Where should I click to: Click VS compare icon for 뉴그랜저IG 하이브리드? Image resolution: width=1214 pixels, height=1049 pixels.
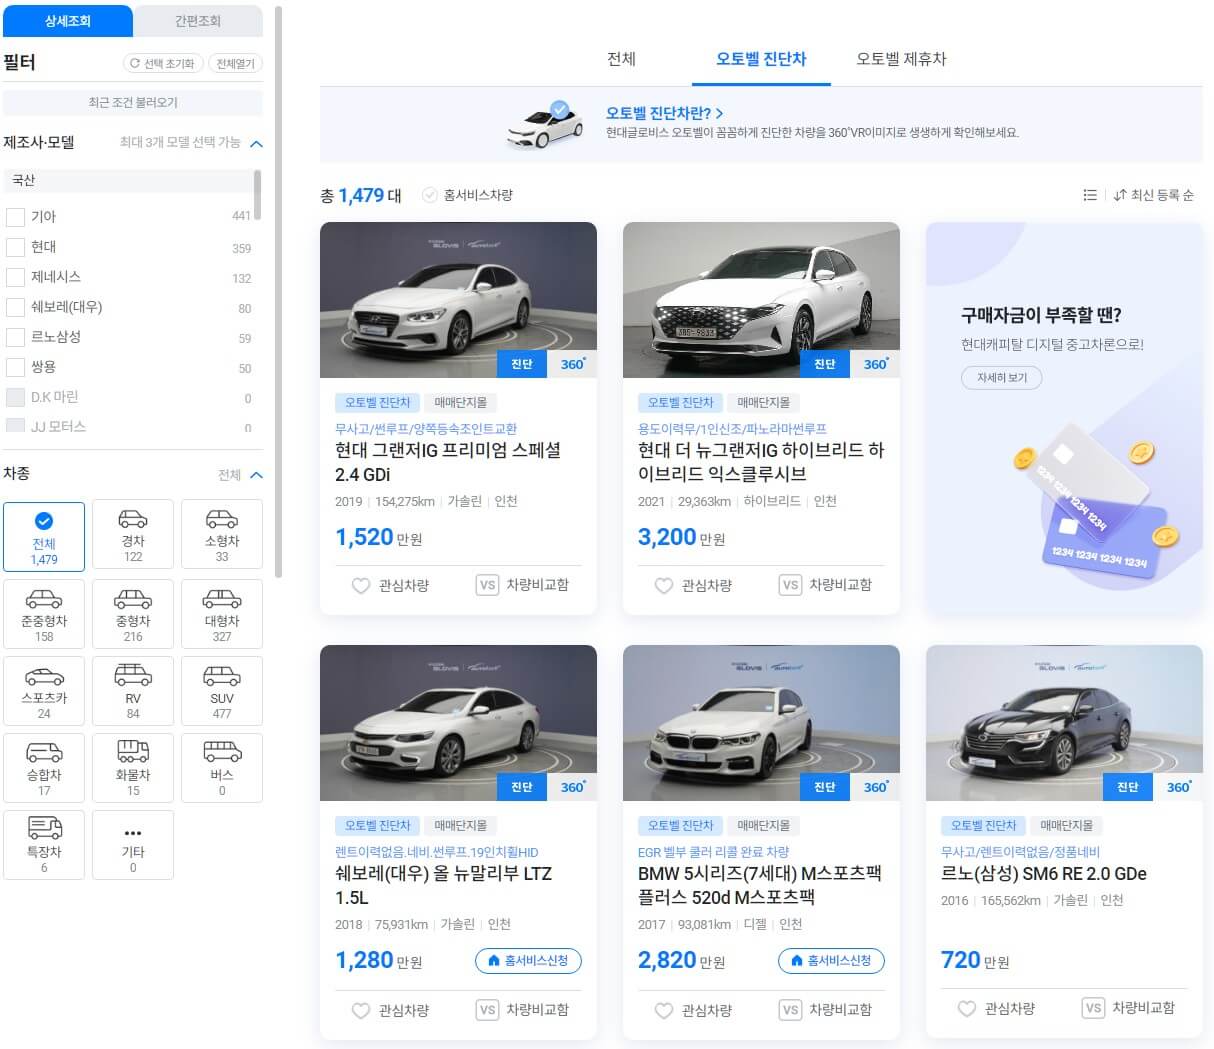click(x=790, y=585)
